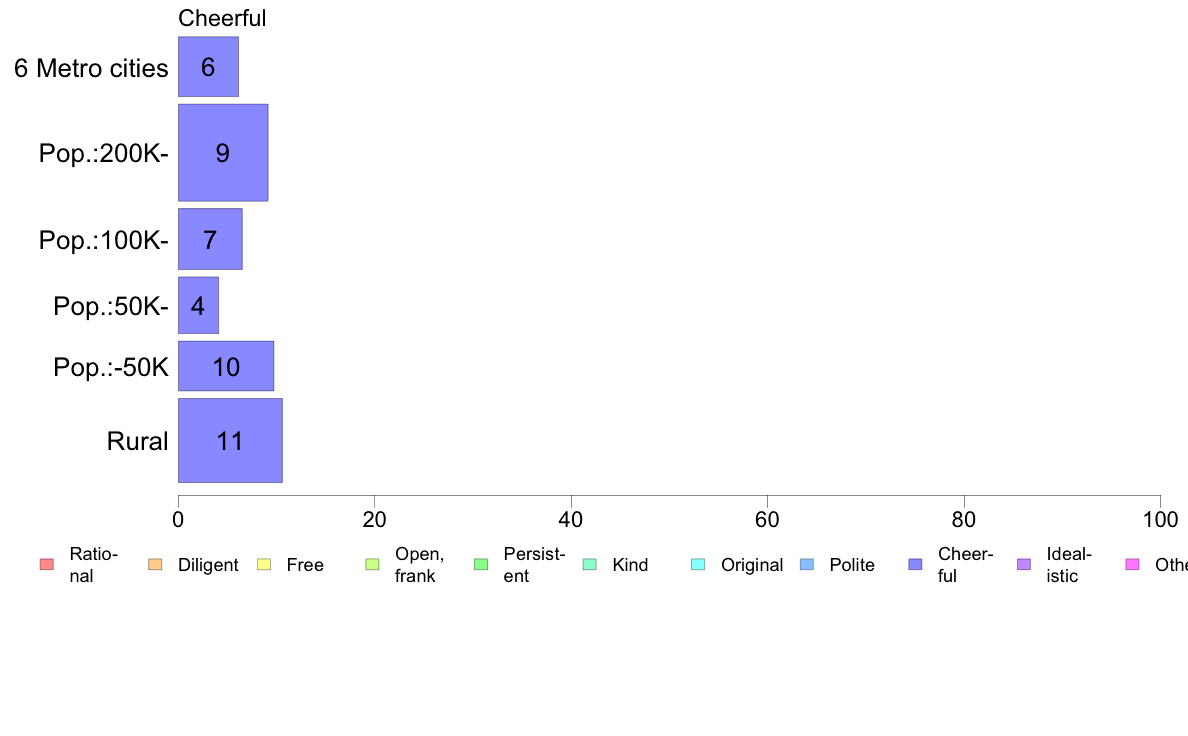
Task: Select the Cheerful legend swatch
Action: tap(915, 565)
